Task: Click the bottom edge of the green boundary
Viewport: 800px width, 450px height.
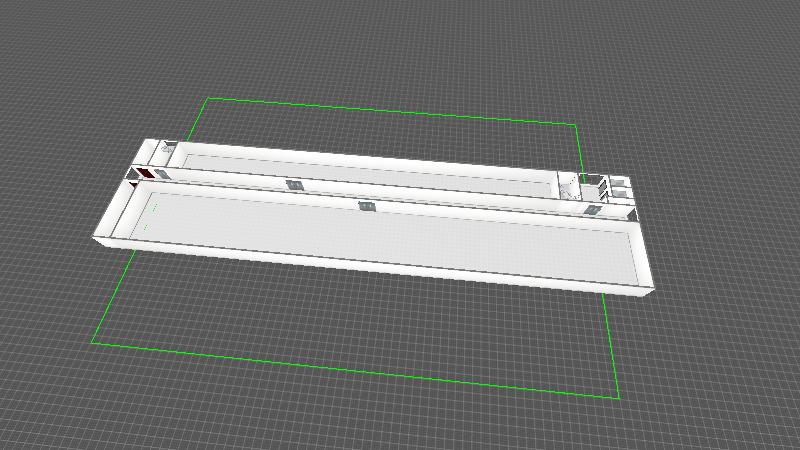Action: (350, 370)
